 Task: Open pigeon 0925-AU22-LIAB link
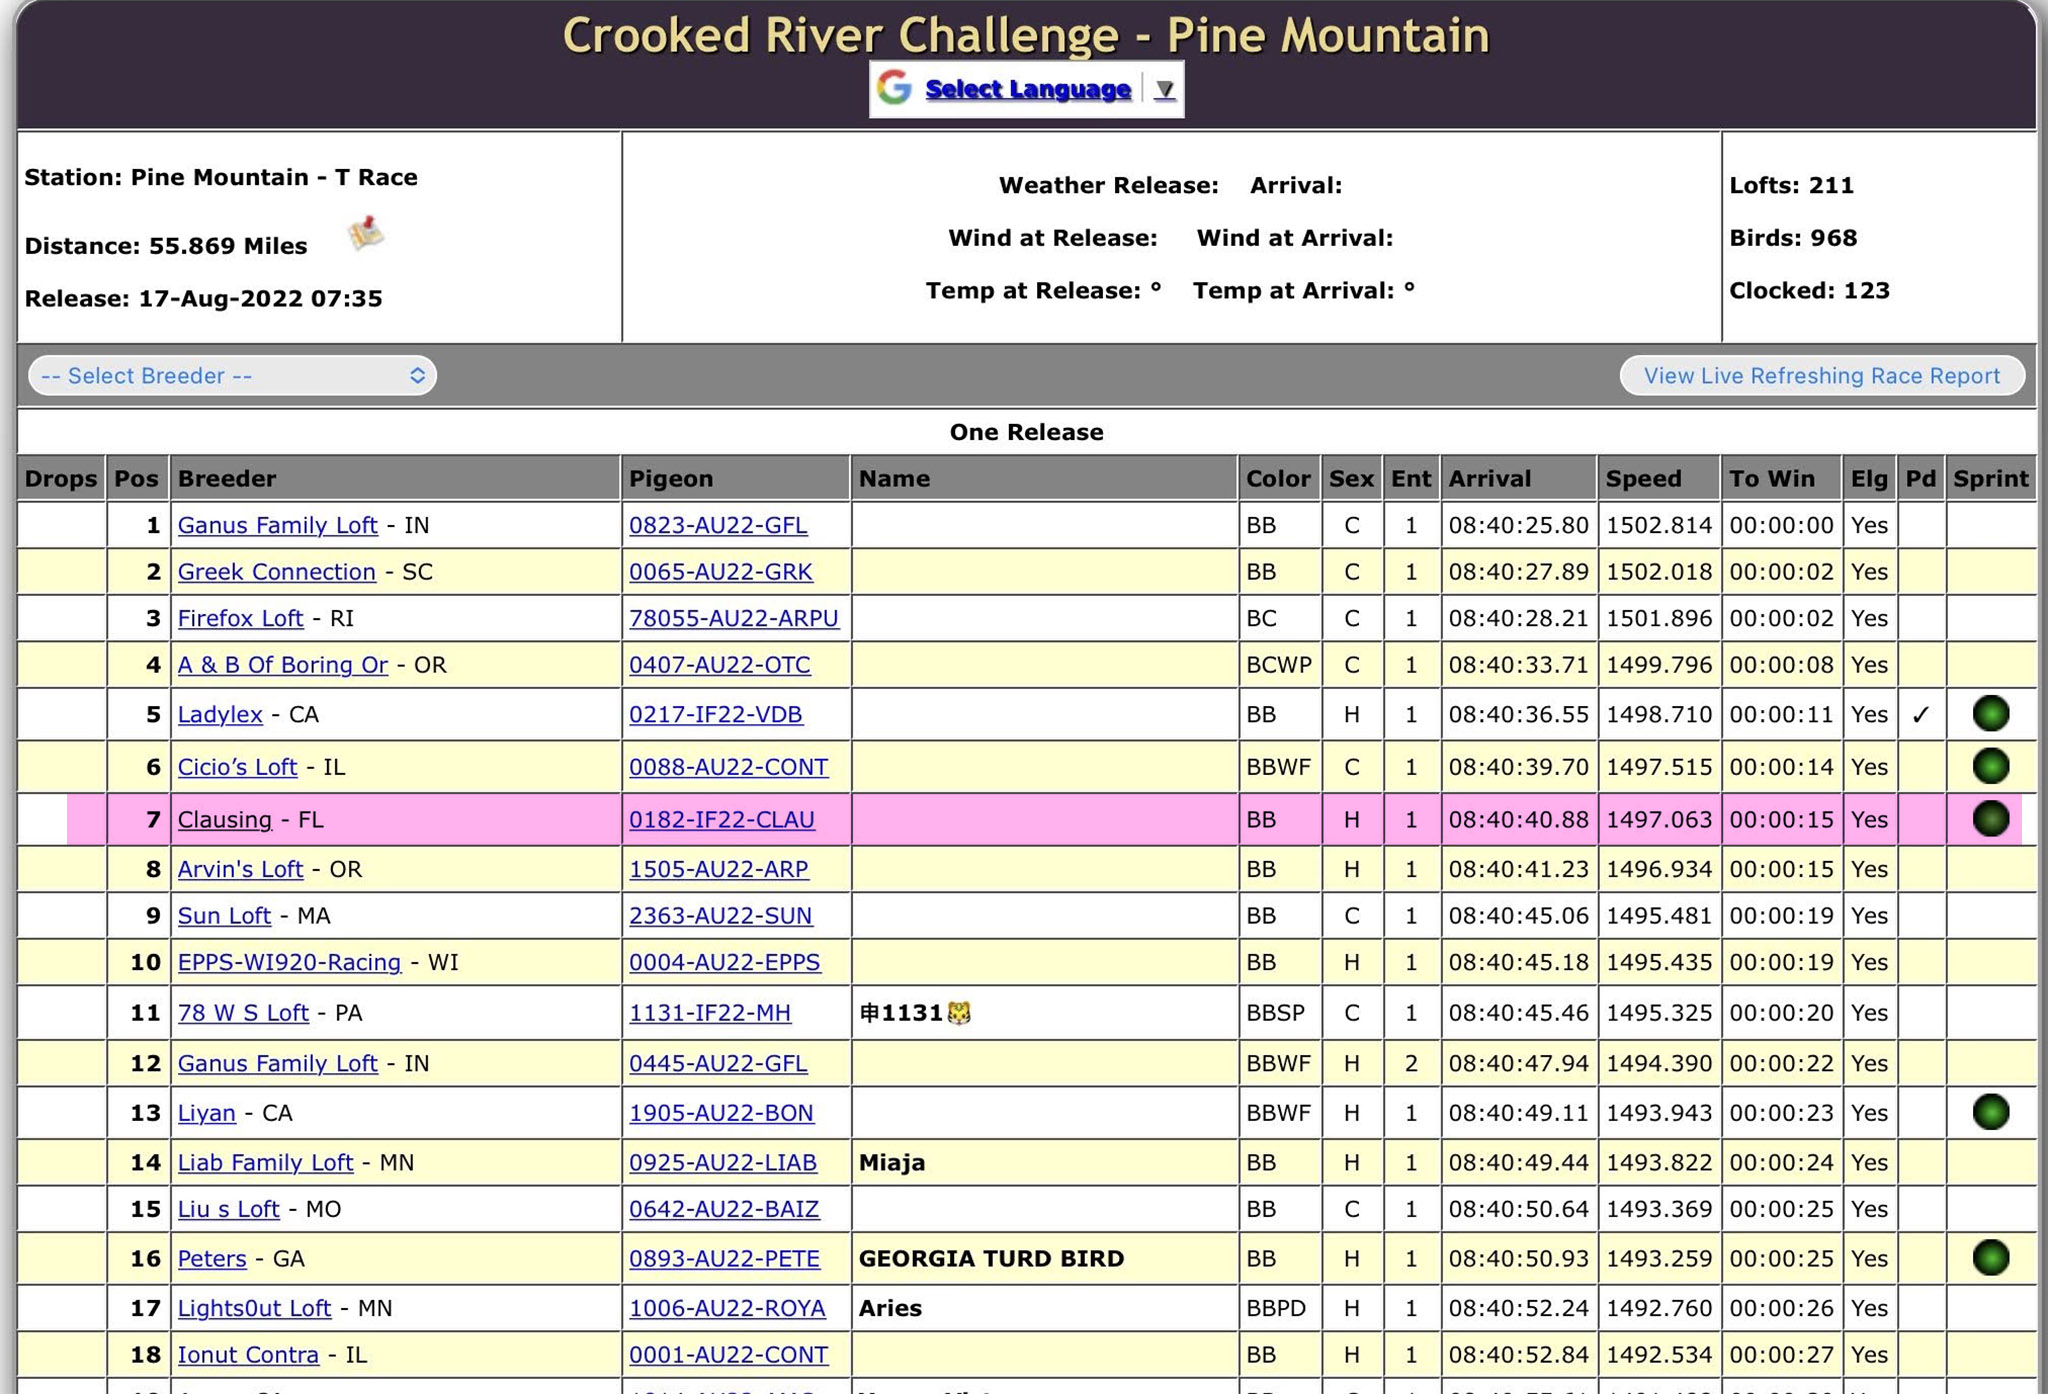click(x=722, y=1162)
